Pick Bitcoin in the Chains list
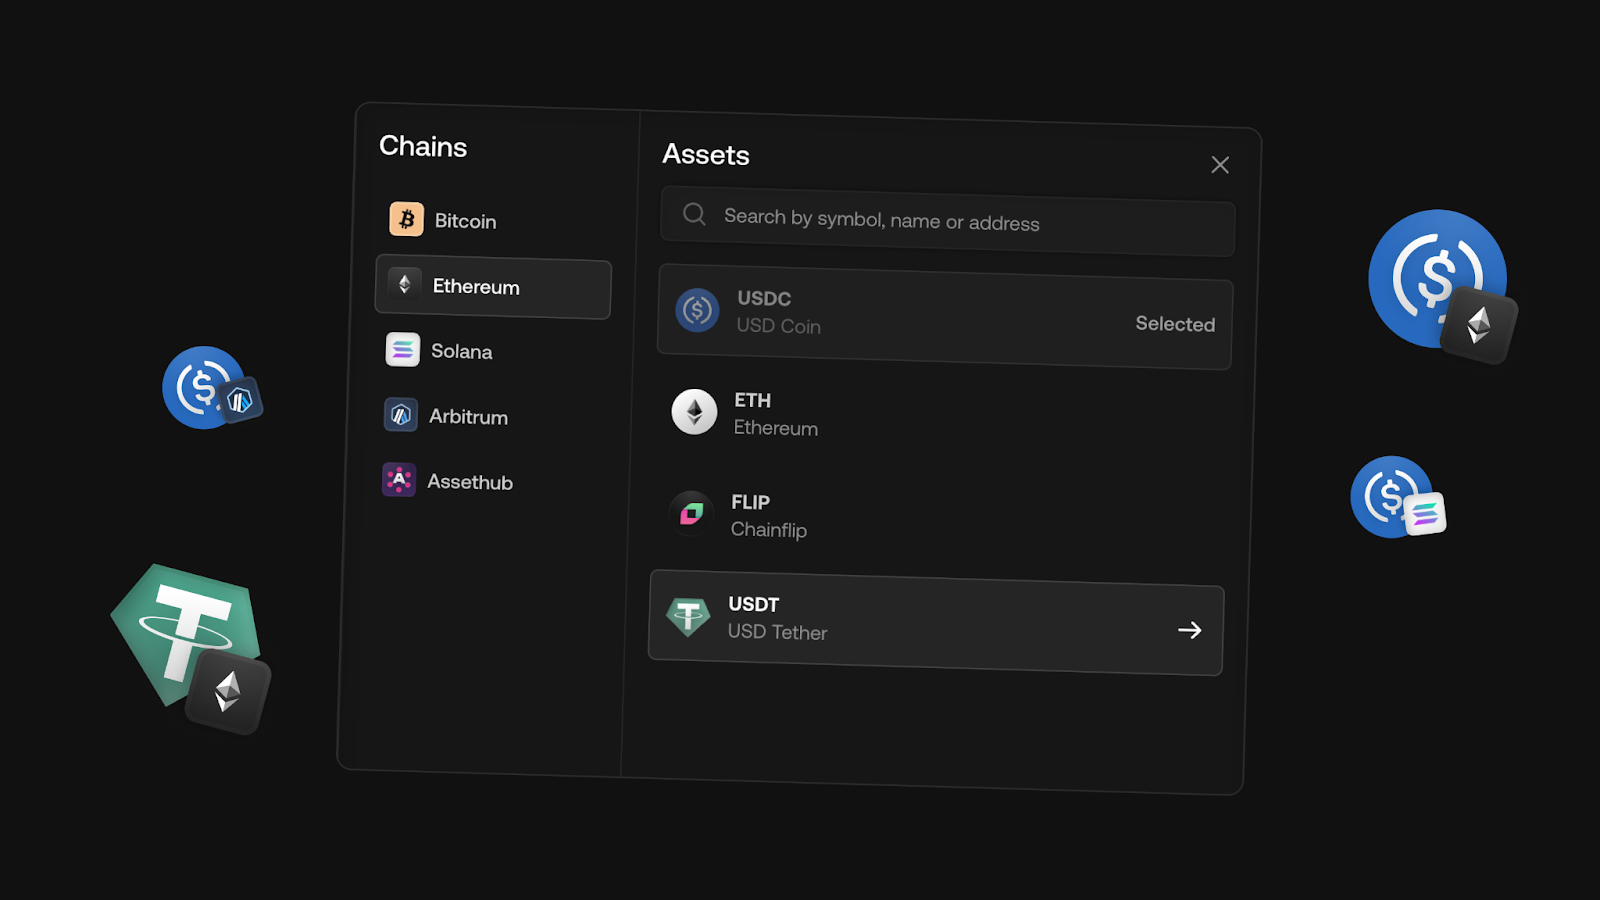1600x900 pixels. point(465,221)
